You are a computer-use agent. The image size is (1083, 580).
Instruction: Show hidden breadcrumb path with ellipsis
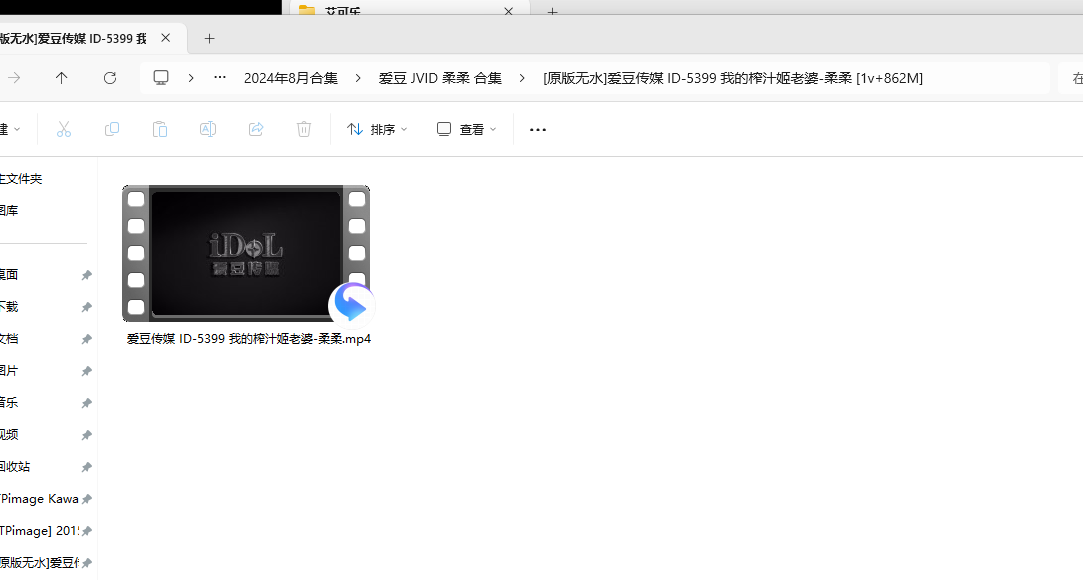220,77
